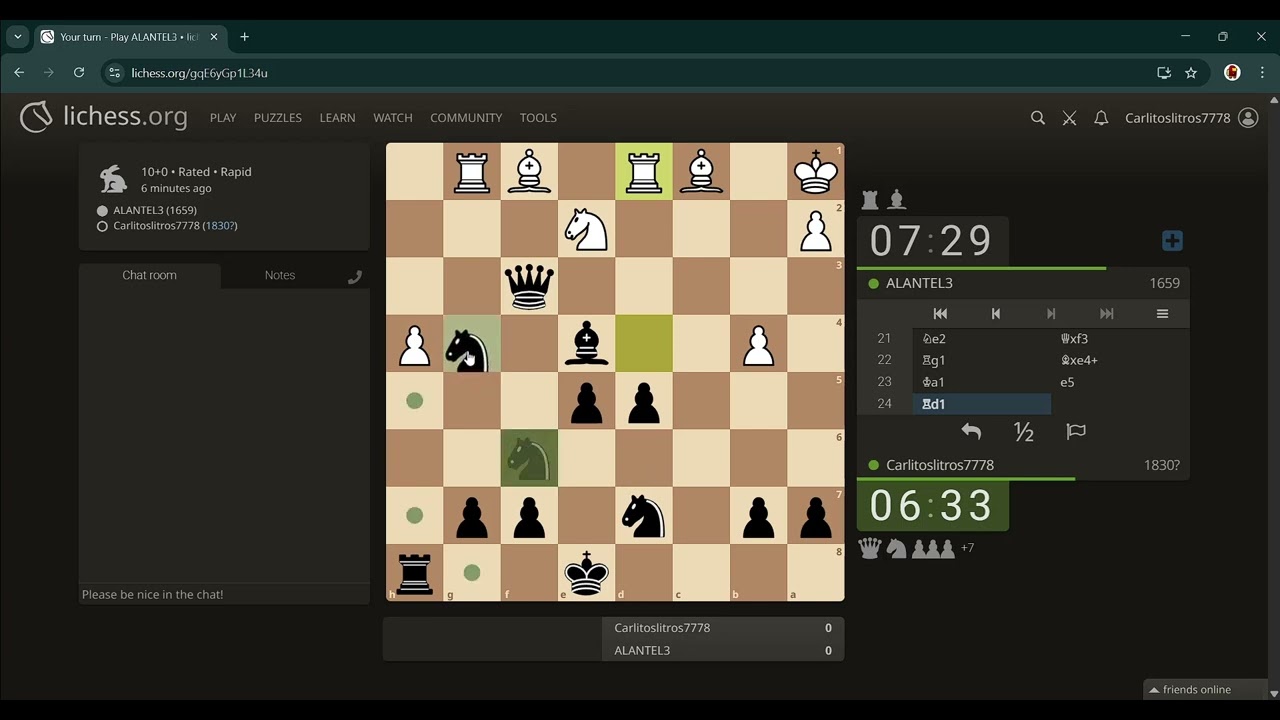
Task: Click the propose takeback arrow icon
Action: (971, 432)
